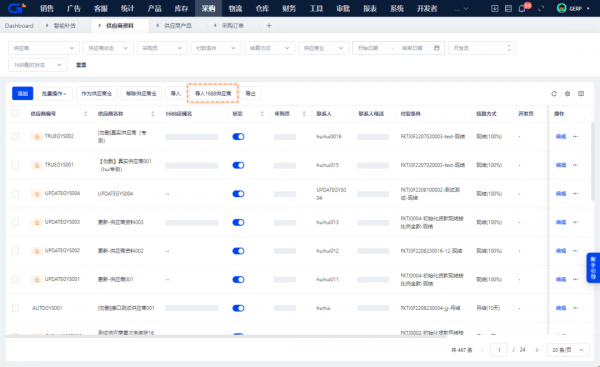The image size is (600, 367).
Task: Open the download icon in top bar
Action: coord(495,8)
